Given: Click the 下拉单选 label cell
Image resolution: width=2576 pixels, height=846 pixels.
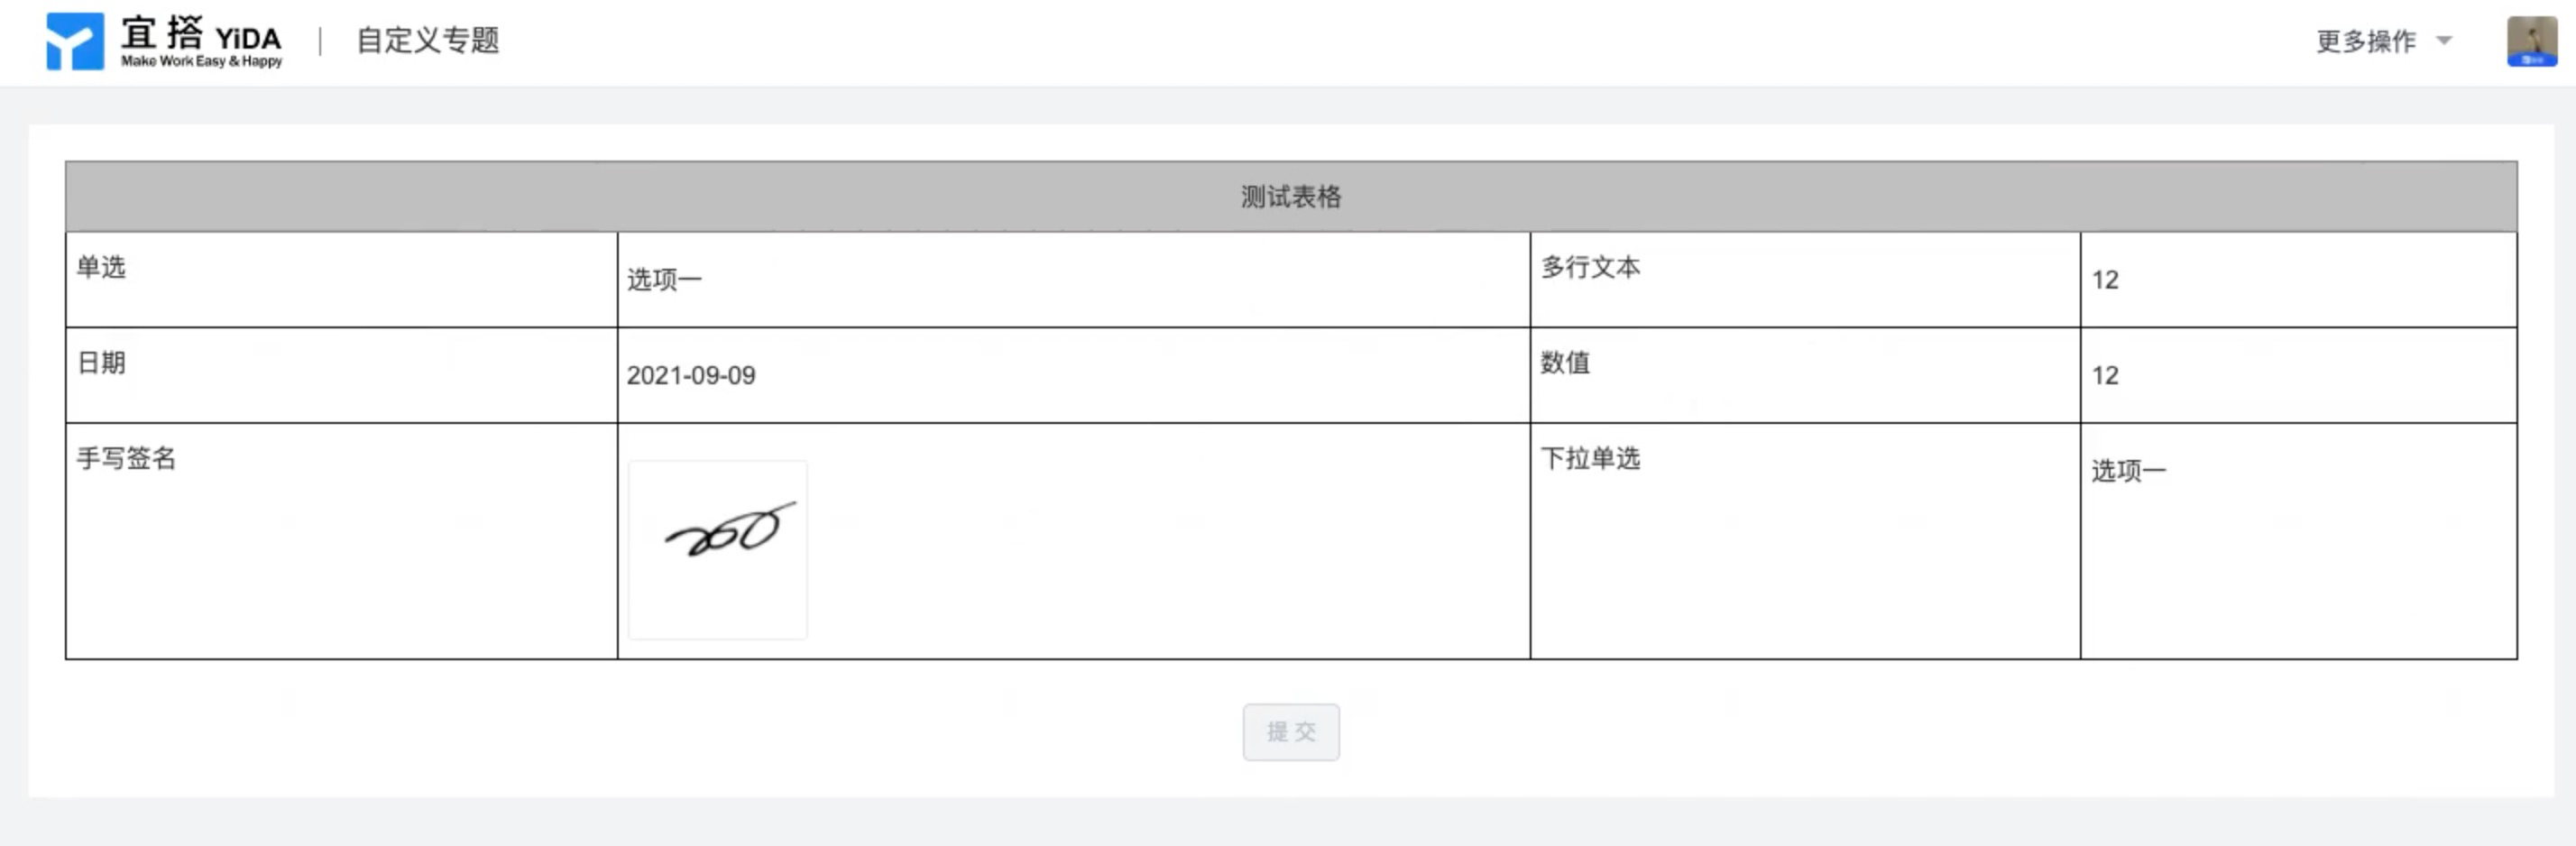Looking at the screenshot, I should [x=1805, y=541].
